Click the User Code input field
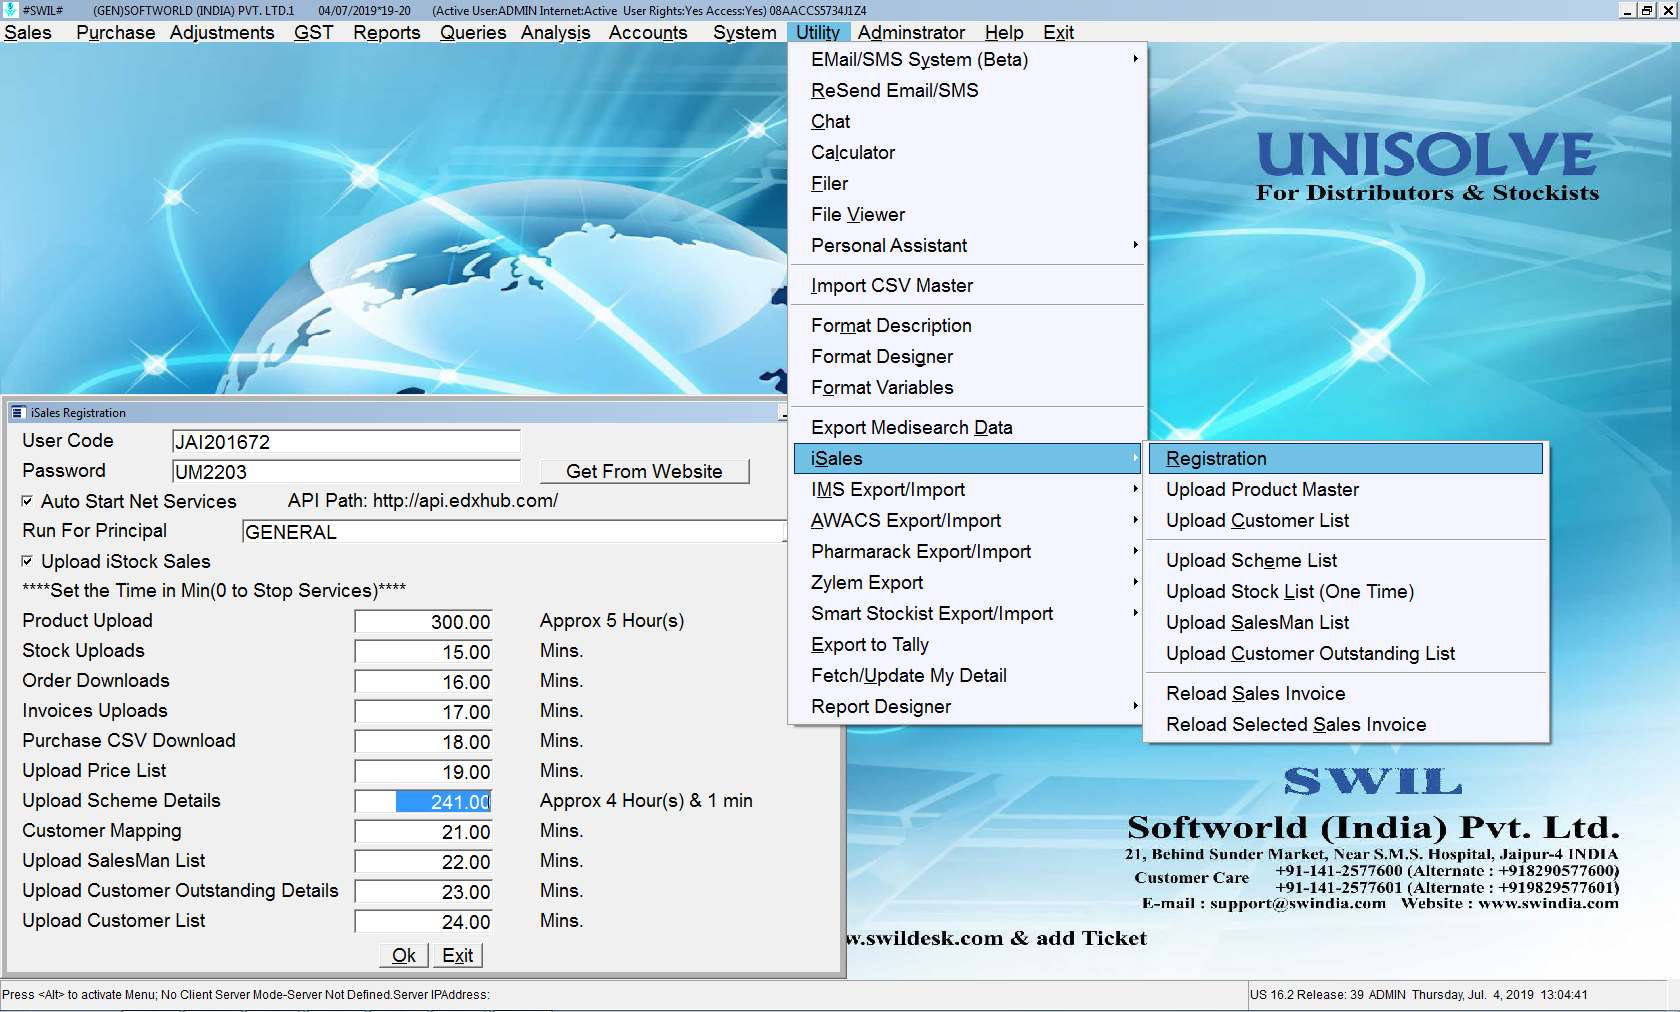 click(x=346, y=441)
